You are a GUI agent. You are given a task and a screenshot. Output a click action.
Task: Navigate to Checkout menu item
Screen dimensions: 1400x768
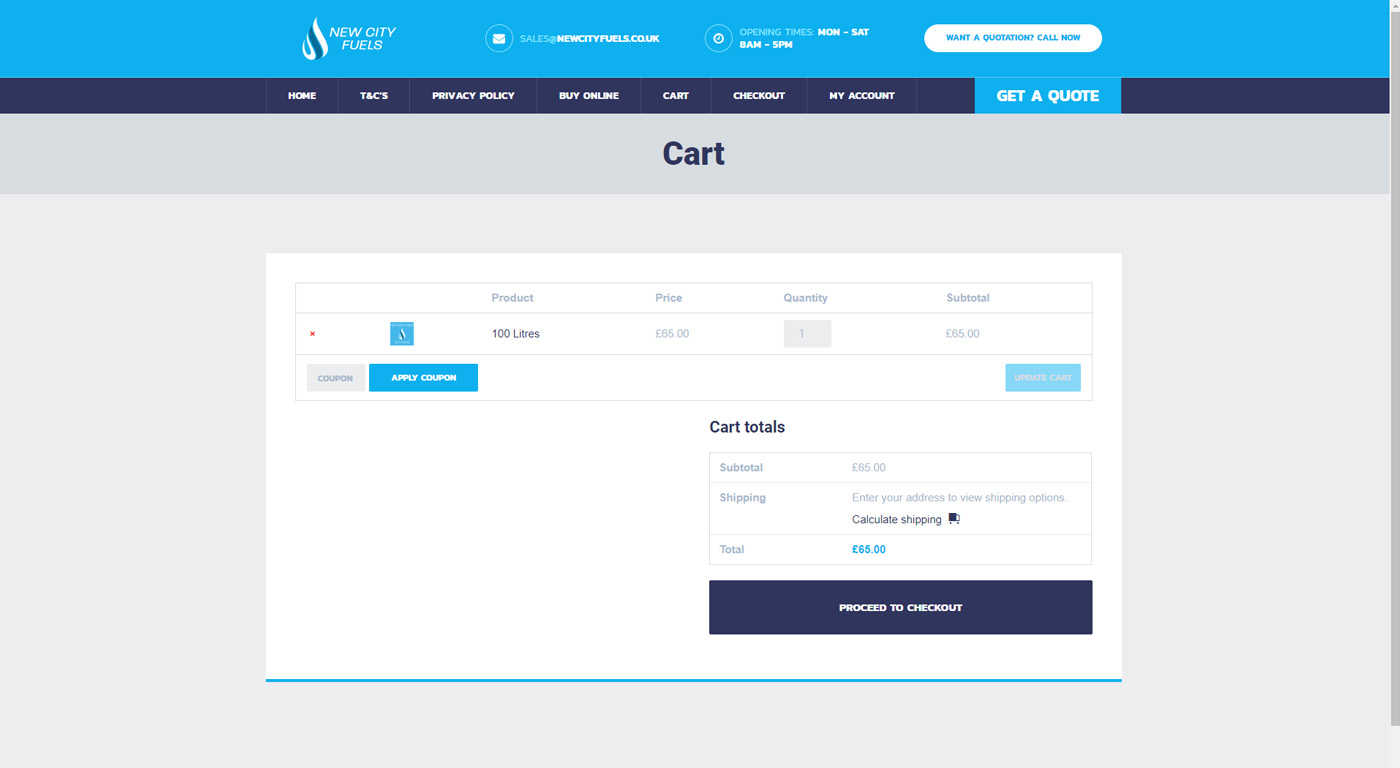[759, 96]
